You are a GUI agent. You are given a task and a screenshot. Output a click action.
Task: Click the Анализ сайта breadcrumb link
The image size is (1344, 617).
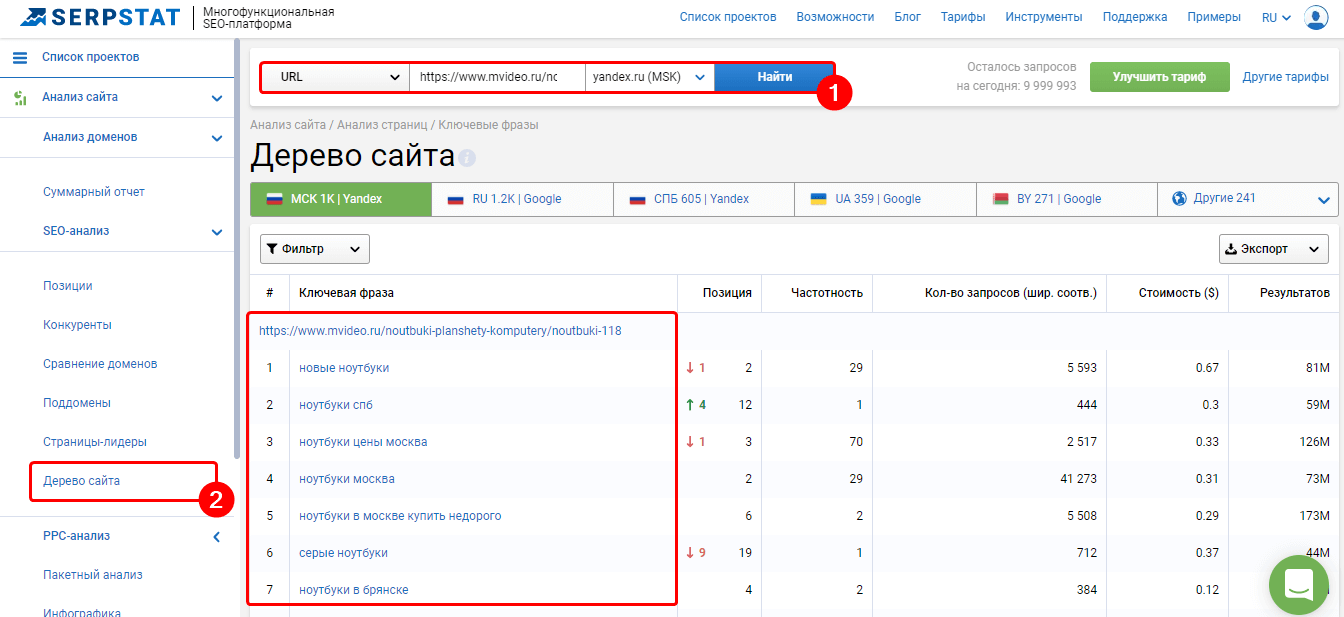pos(288,125)
